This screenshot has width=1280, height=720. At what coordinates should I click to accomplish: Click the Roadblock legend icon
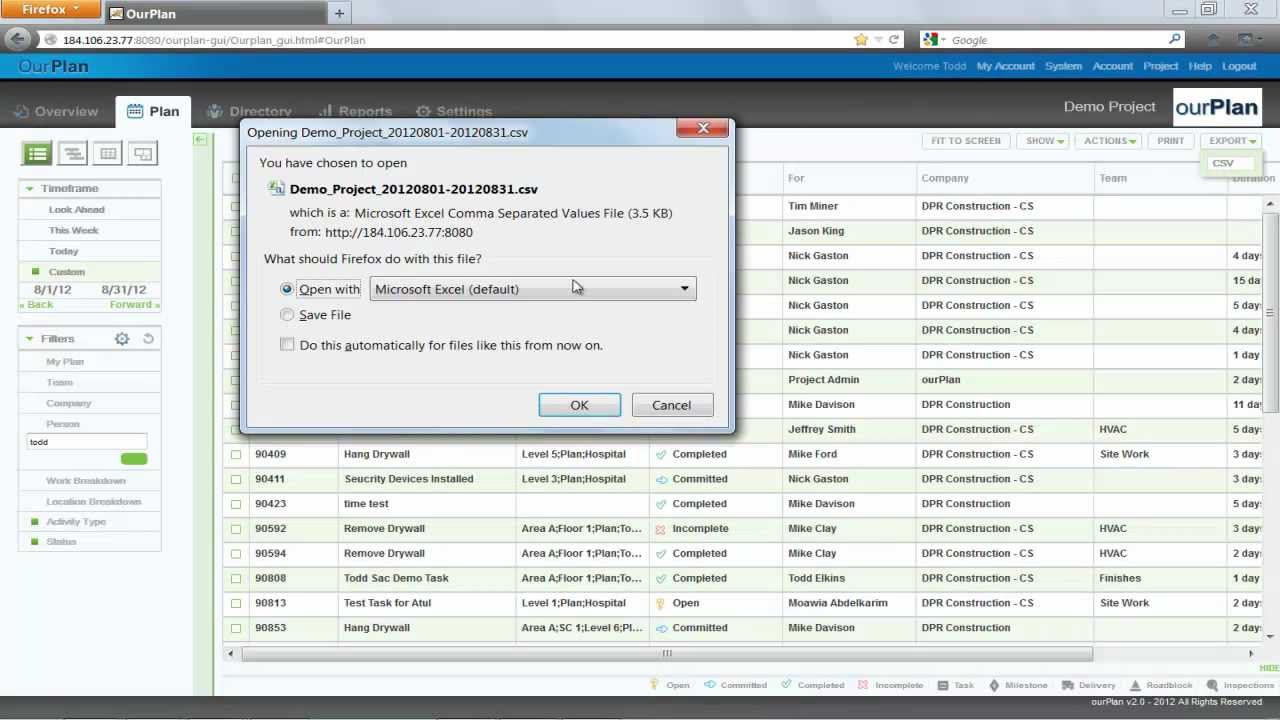(1135, 685)
